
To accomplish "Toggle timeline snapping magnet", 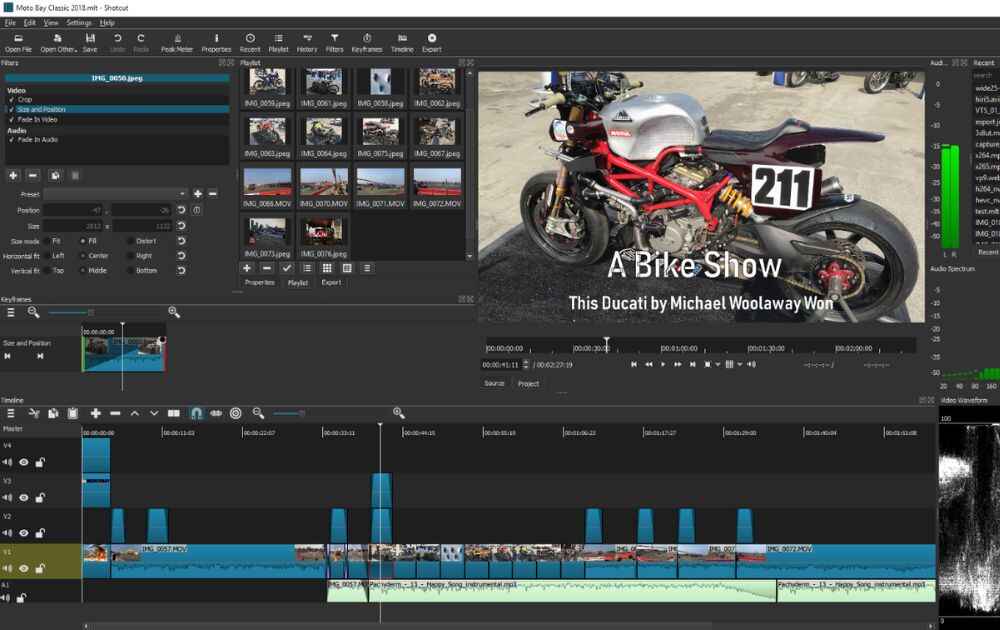I will pyautogui.click(x=196, y=414).
